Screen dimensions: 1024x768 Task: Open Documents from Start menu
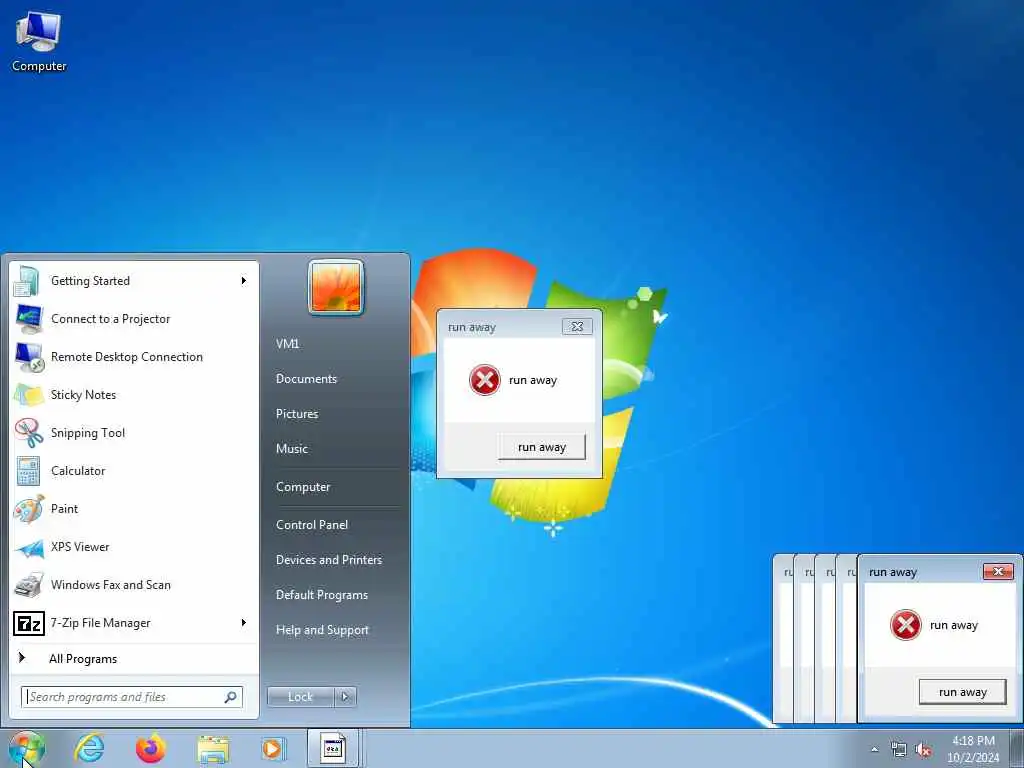(x=306, y=379)
